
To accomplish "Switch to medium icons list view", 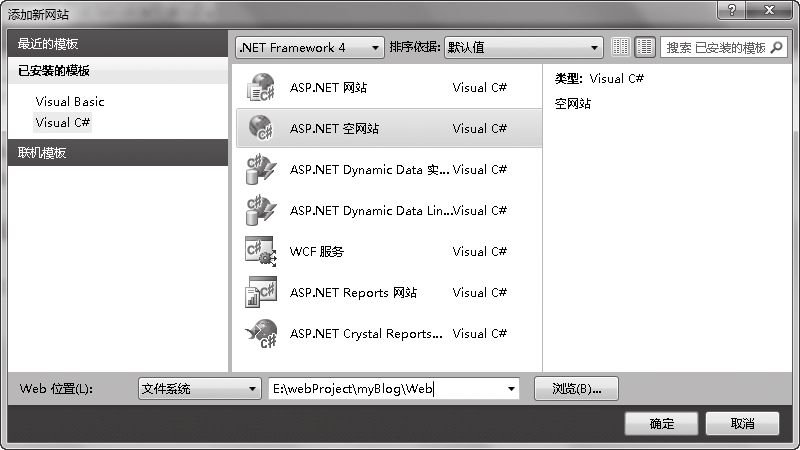I will [x=645, y=47].
